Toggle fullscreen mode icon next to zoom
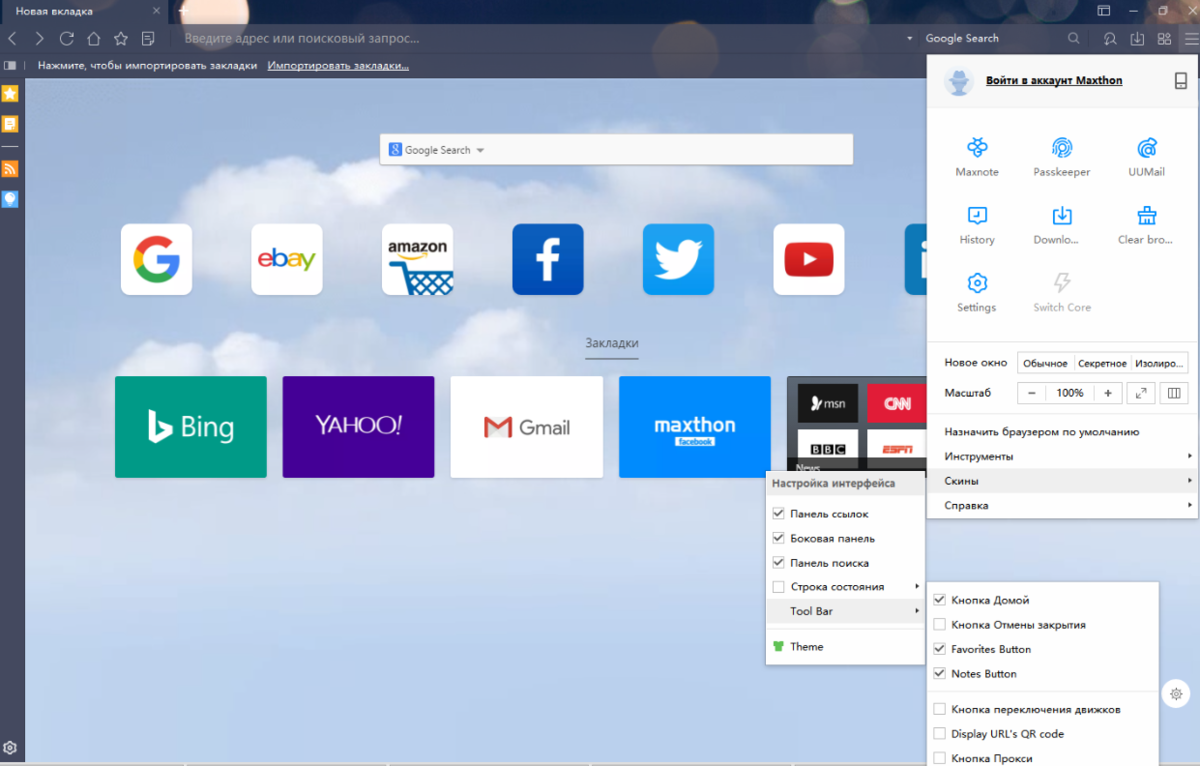 pos(1142,393)
